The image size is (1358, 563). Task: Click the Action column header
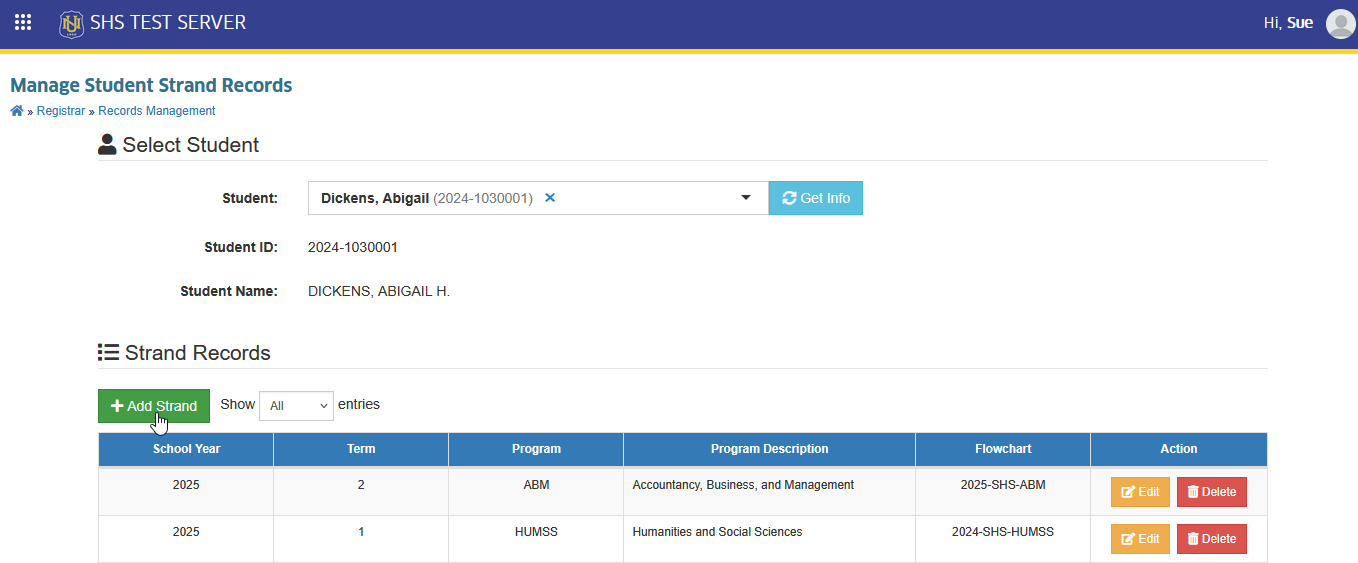coord(1179,449)
